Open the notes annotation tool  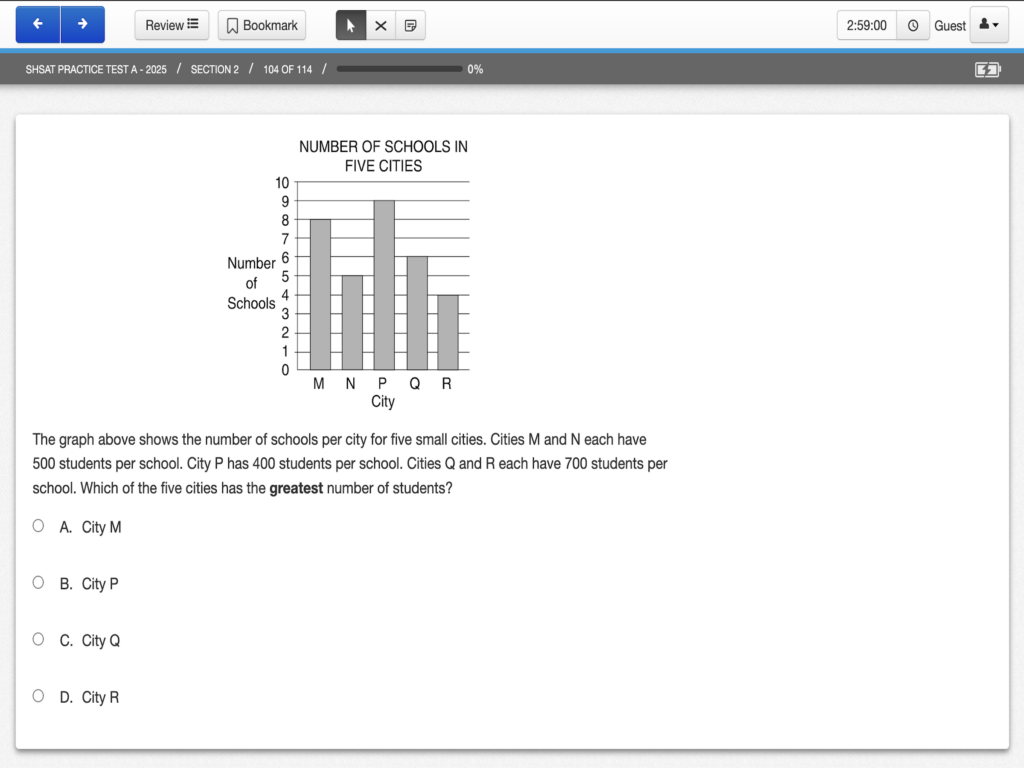410,25
